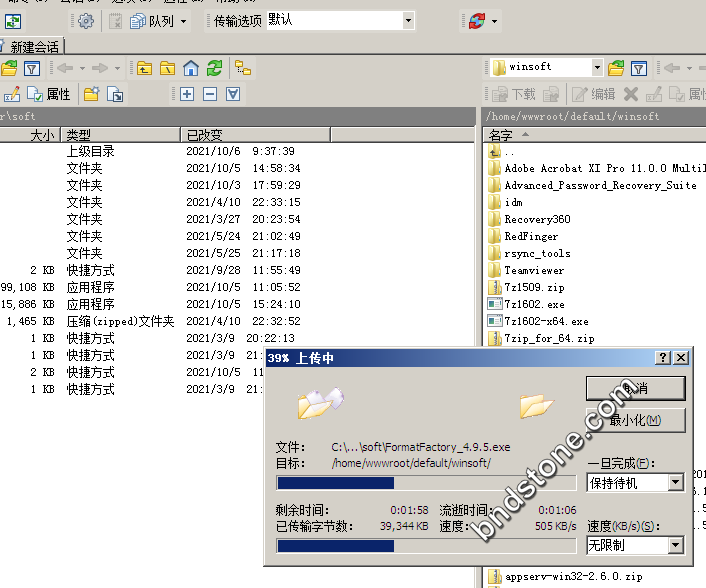Click the help question mark in upload dialog

tap(663, 358)
